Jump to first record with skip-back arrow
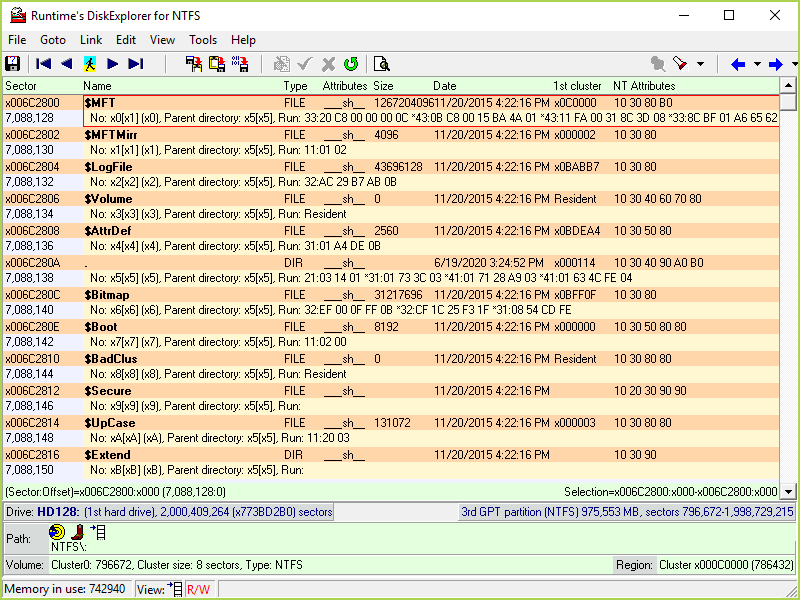Image resolution: width=800 pixels, height=600 pixels. pyautogui.click(x=43, y=64)
